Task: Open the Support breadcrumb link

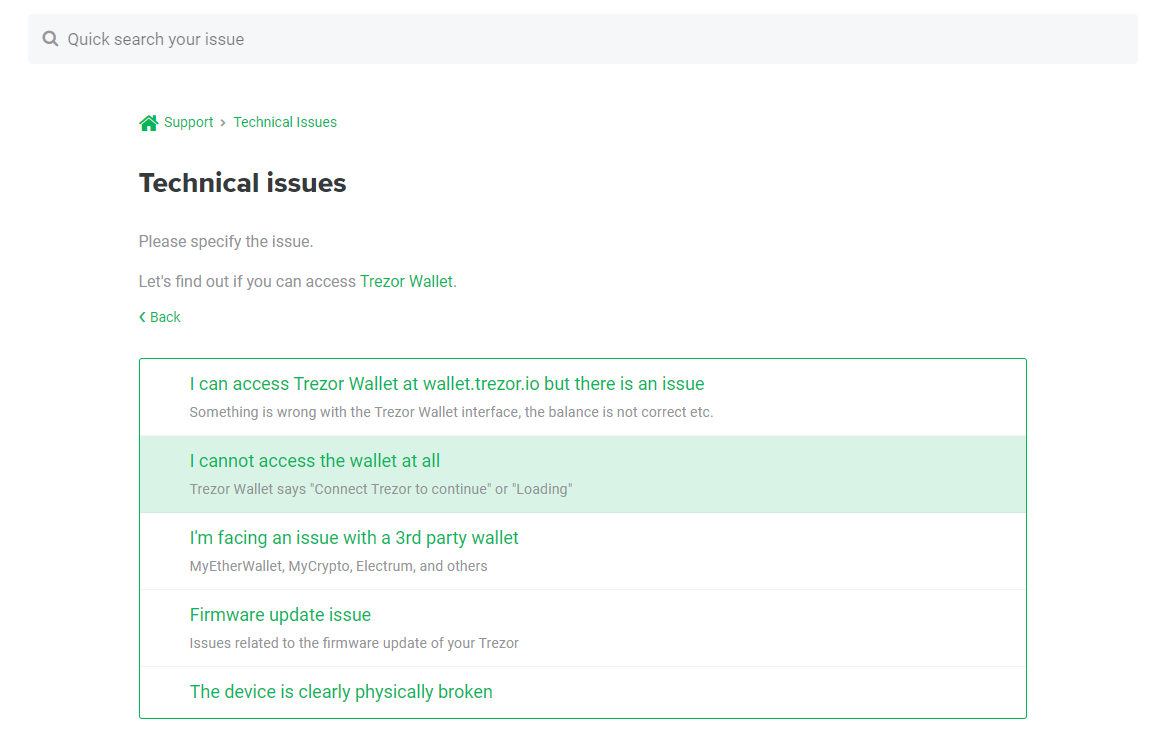Action: click(188, 122)
